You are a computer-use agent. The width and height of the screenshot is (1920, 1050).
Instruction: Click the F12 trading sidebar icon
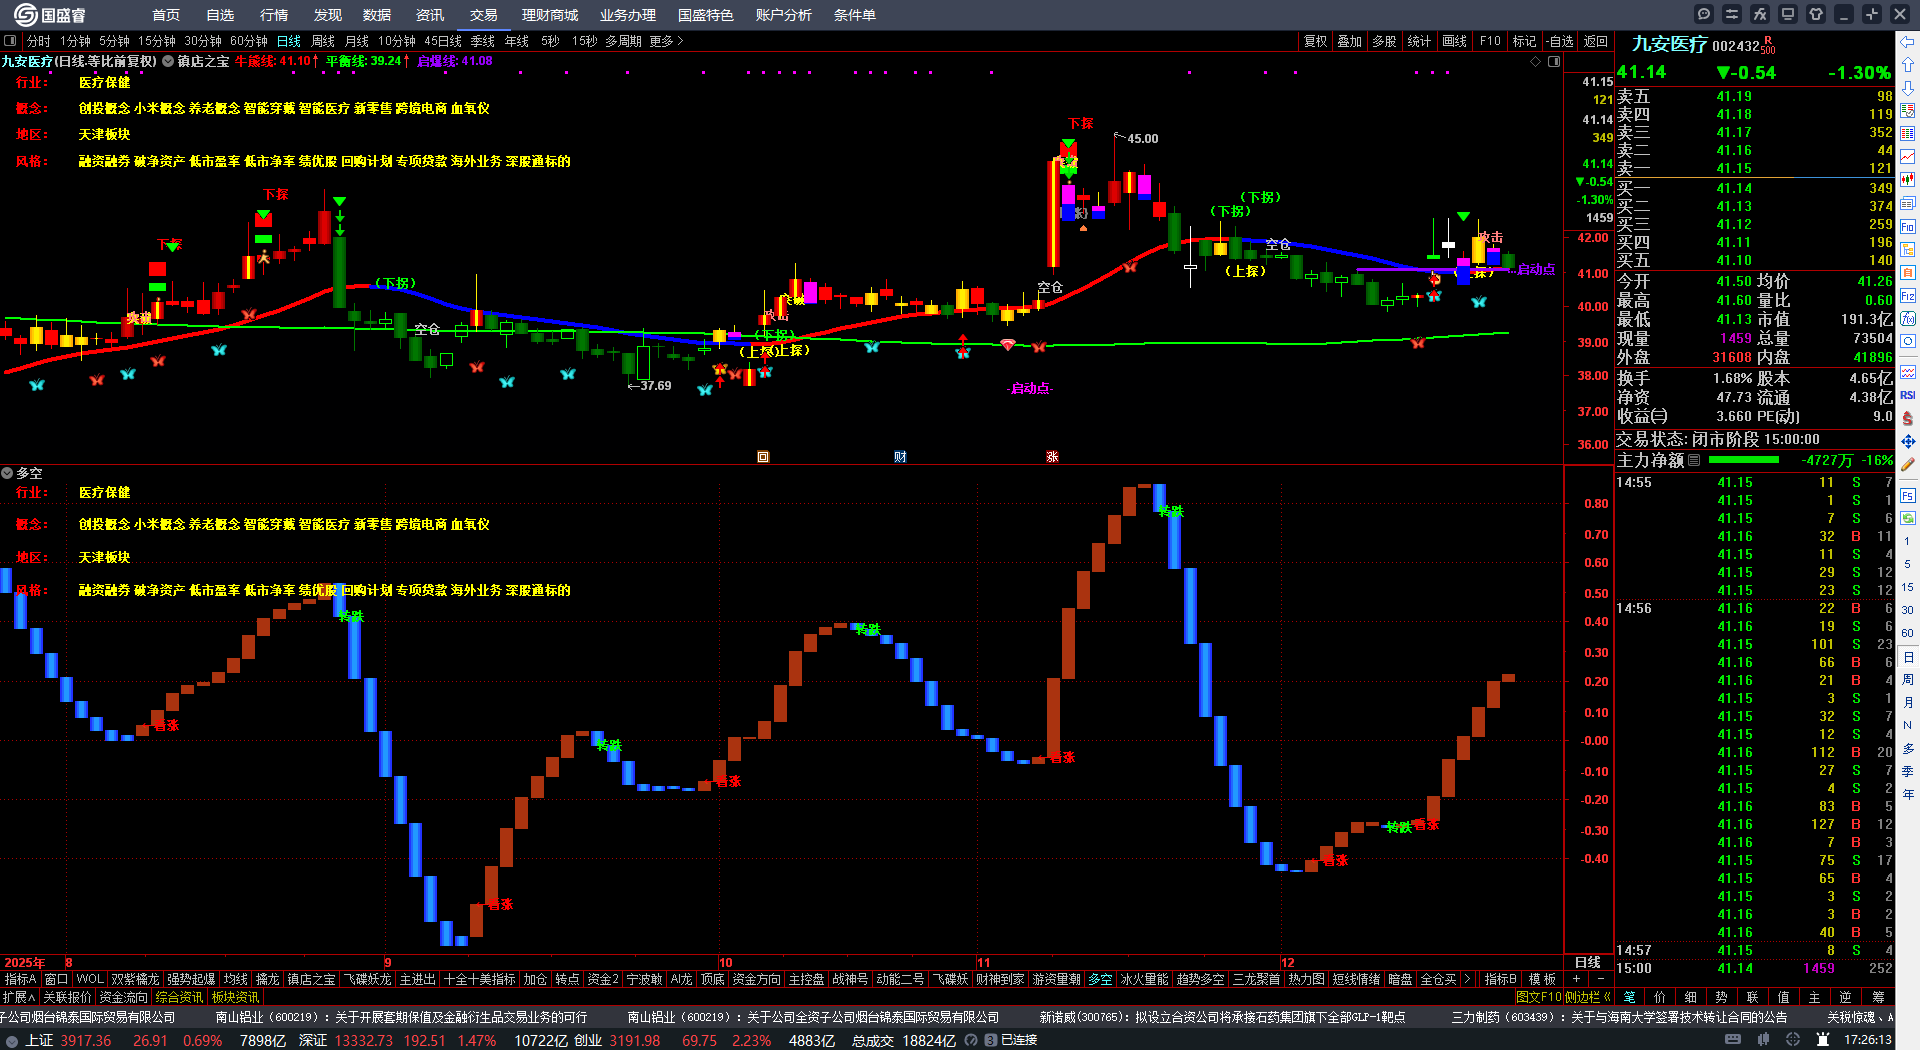[1908, 296]
